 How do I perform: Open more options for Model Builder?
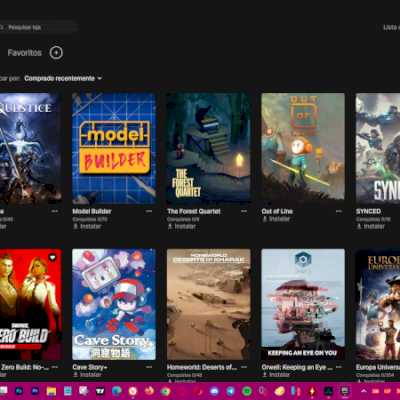tap(149, 211)
